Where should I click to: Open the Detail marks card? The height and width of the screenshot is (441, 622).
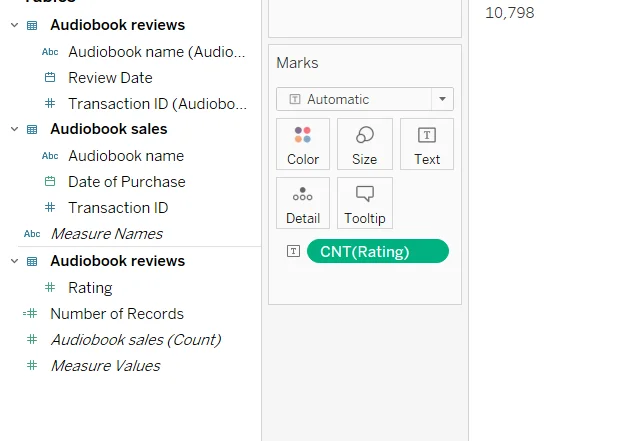point(303,203)
